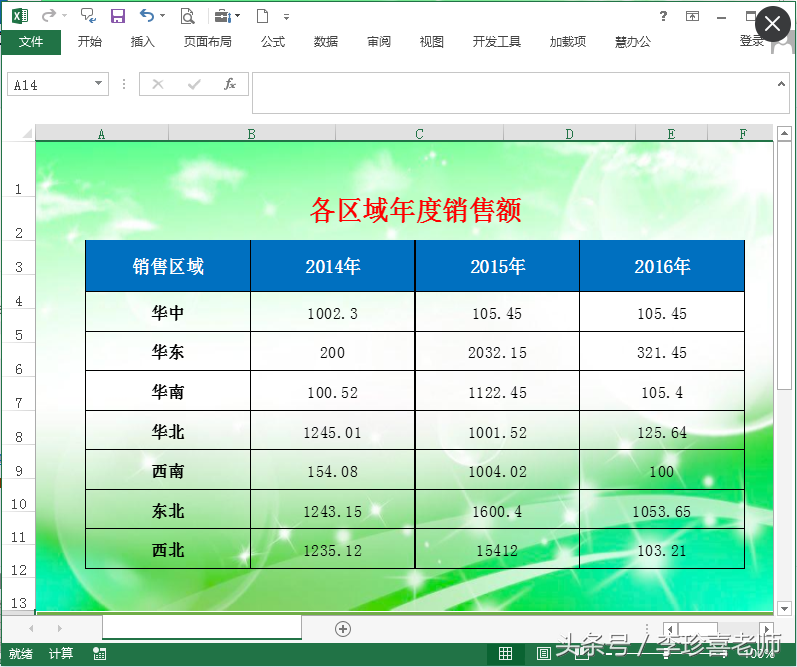Select column D header
Screen dimensions: 797x667
pos(569,134)
